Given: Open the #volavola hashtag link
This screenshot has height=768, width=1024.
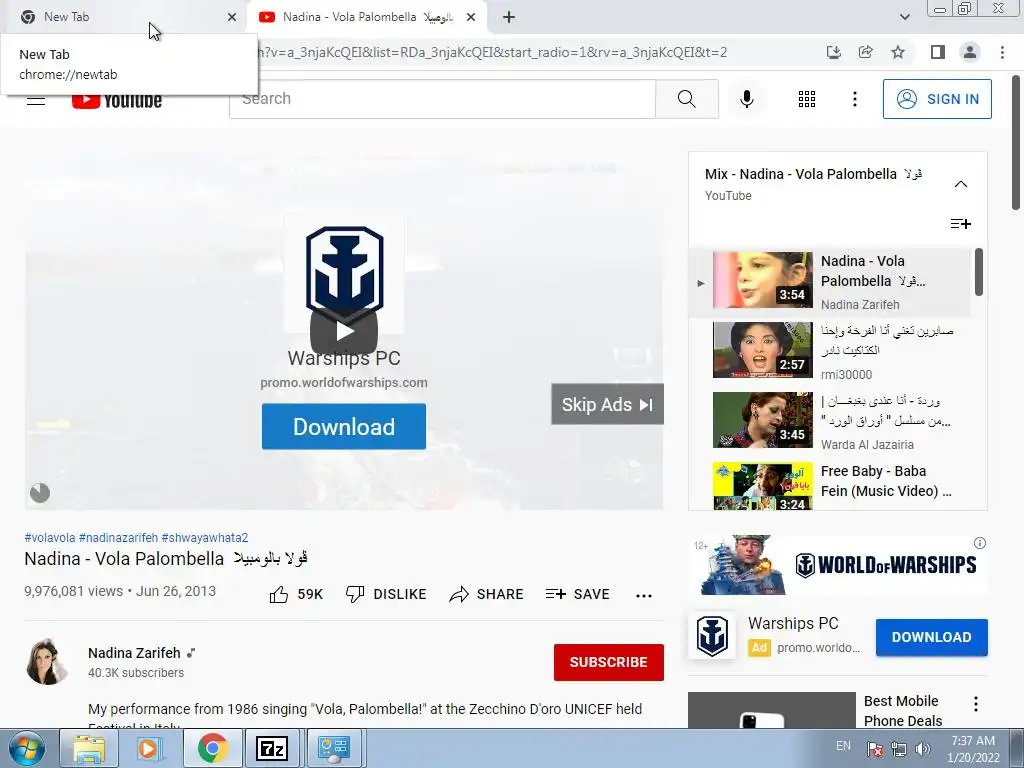Looking at the screenshot, I should coord(50,538).
